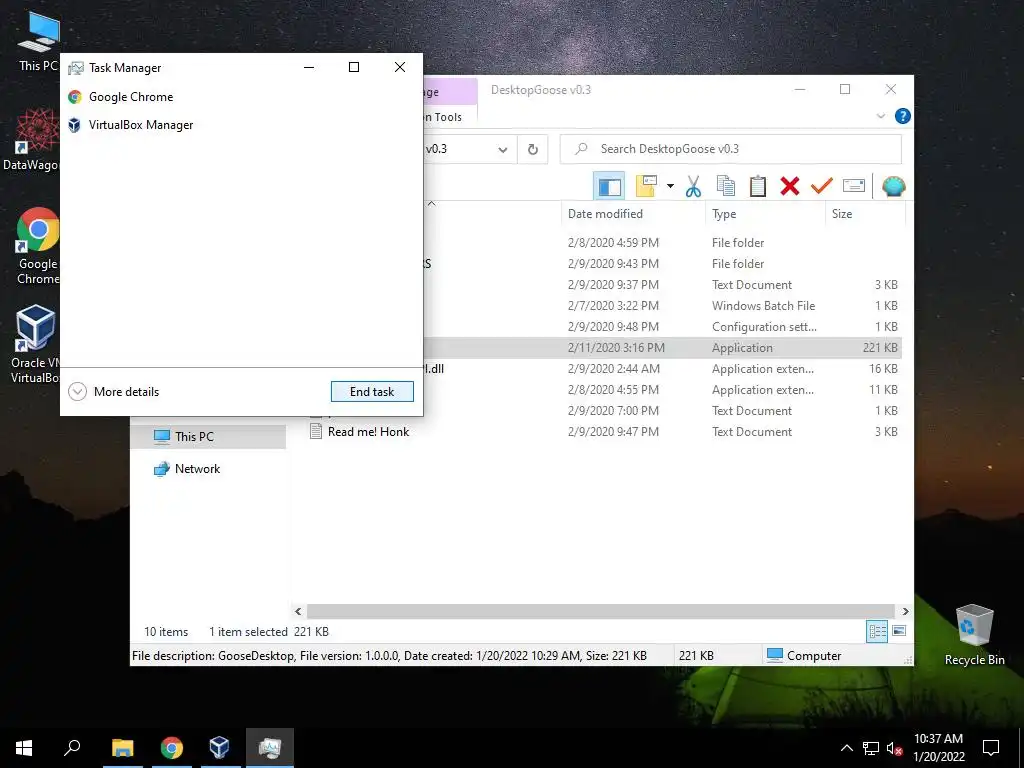Toggle the navigation pane toolbar icon
Image resolution: width=1024 pixels, height=768 pixels.
609,187
